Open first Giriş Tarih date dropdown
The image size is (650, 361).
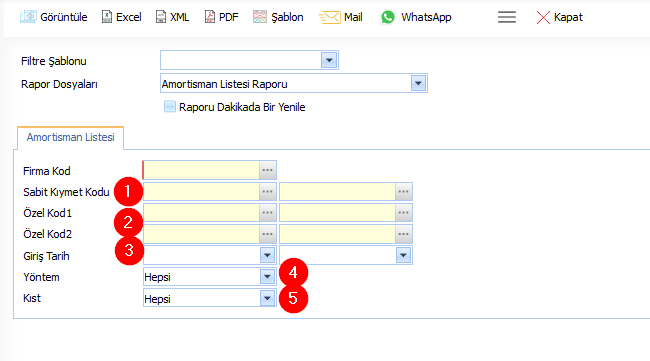(267, 255)
